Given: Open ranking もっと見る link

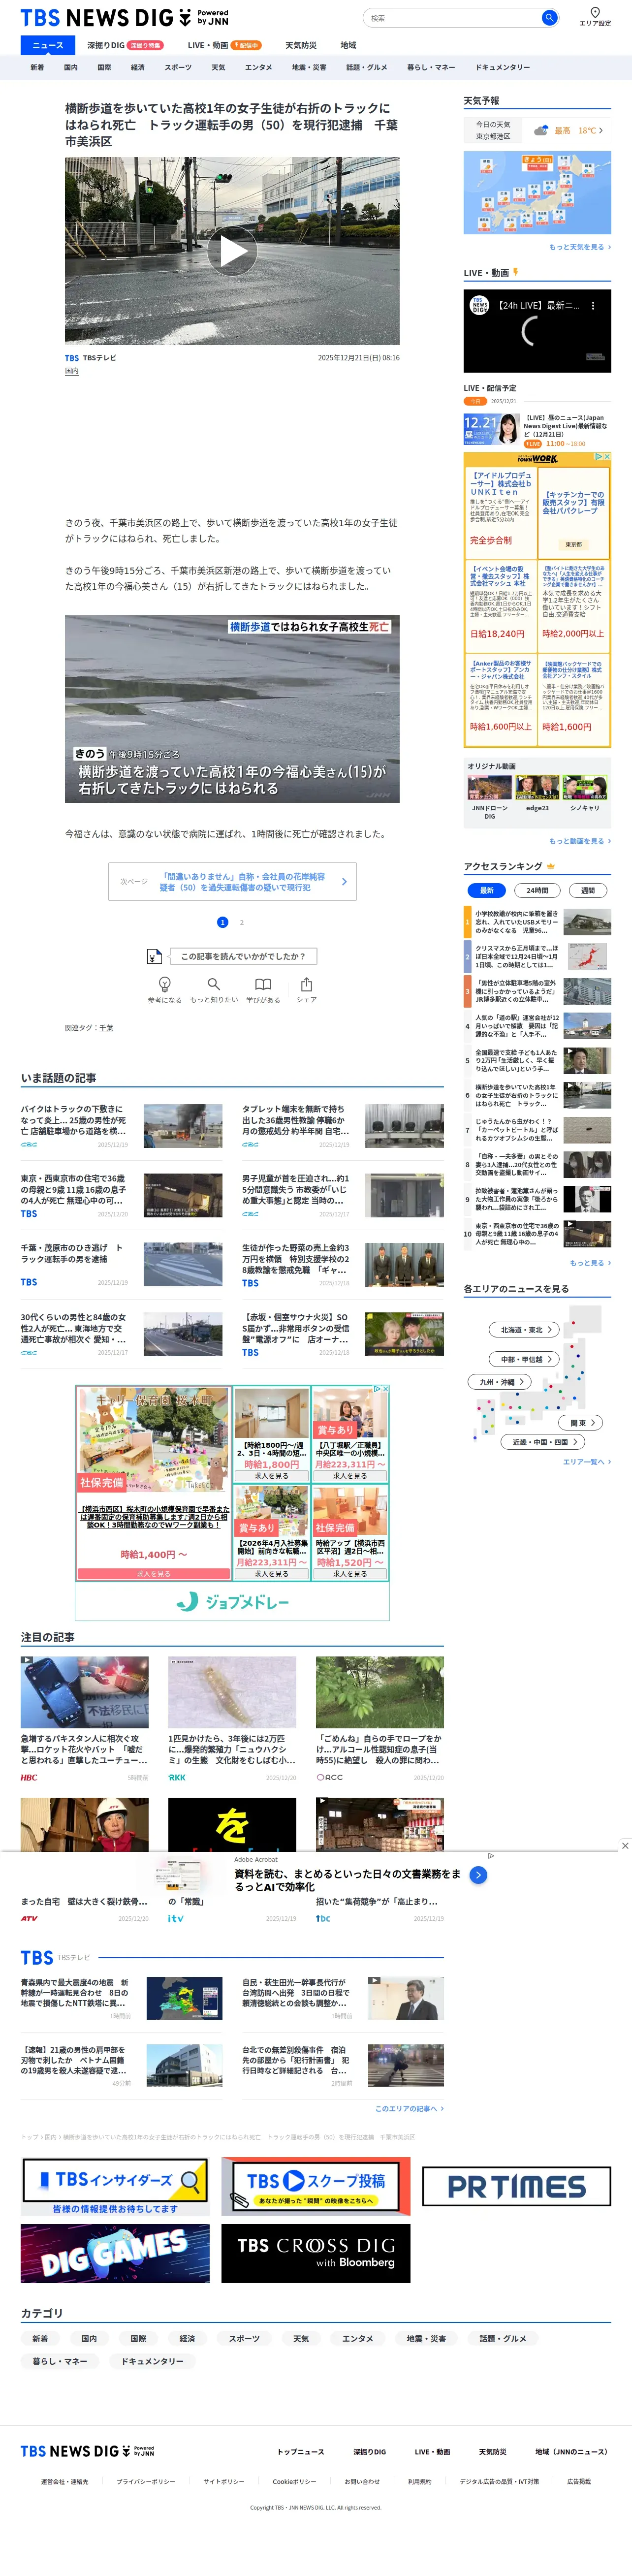Looking at the screenshot, I should tap(590, 1263).
